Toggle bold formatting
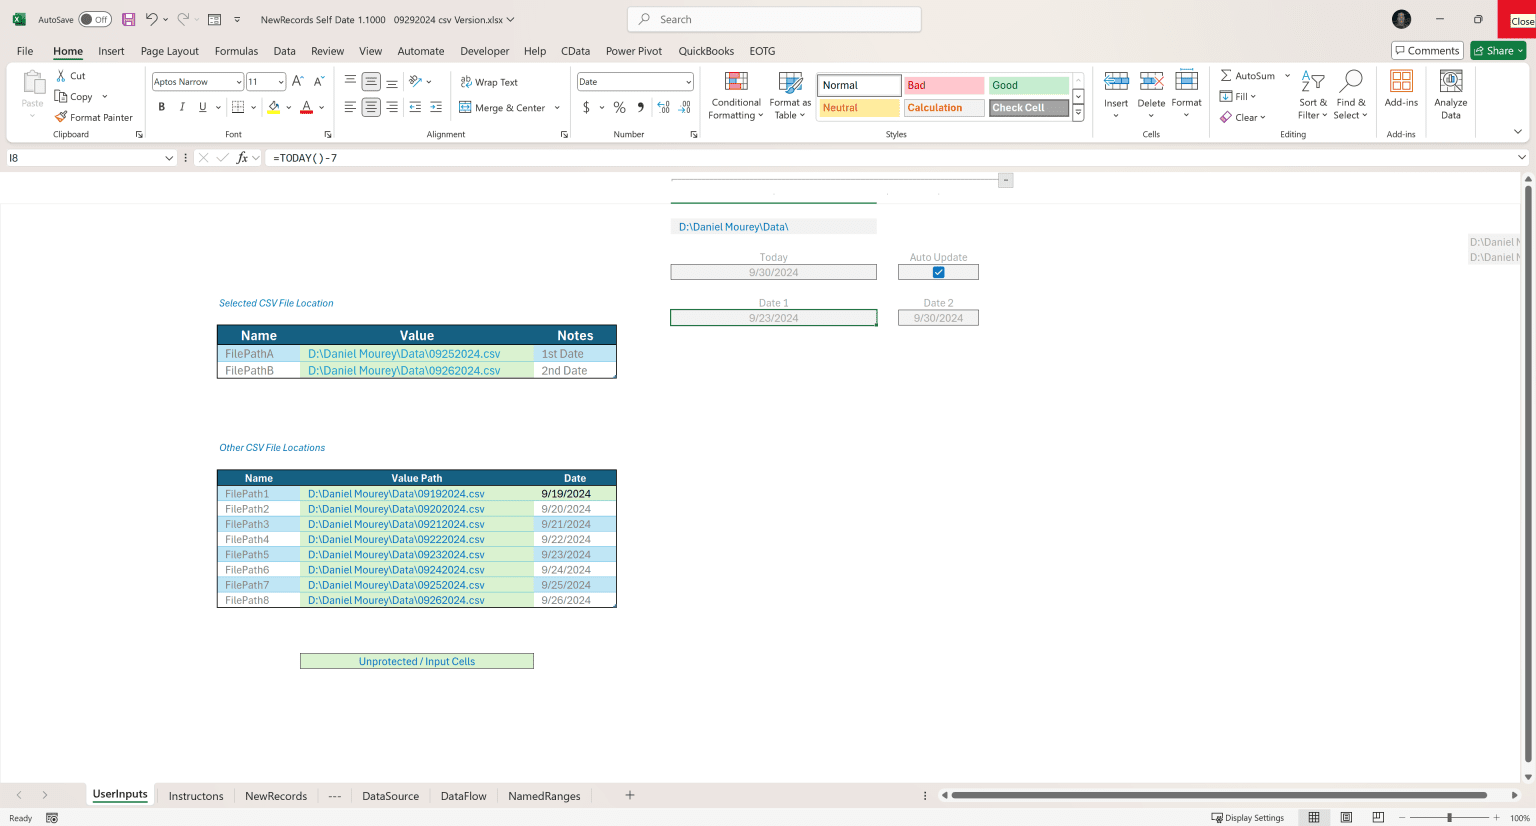 (x=161, y=107)
